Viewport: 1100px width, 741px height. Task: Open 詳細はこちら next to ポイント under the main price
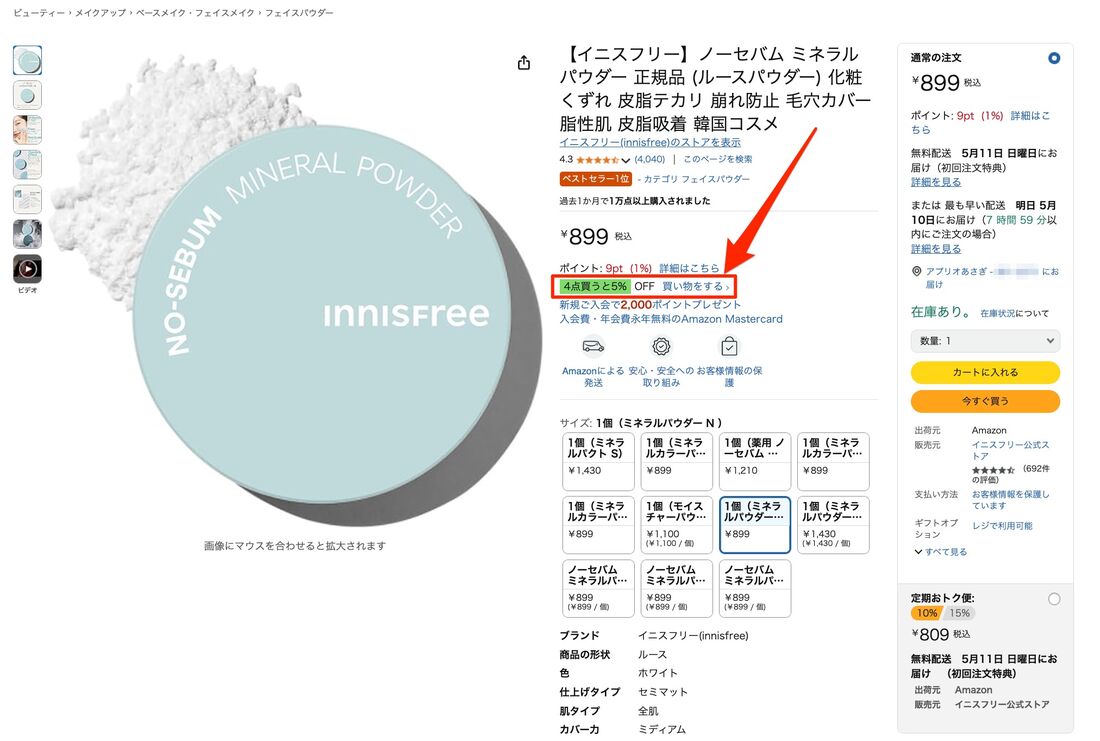tap(689, 268)
